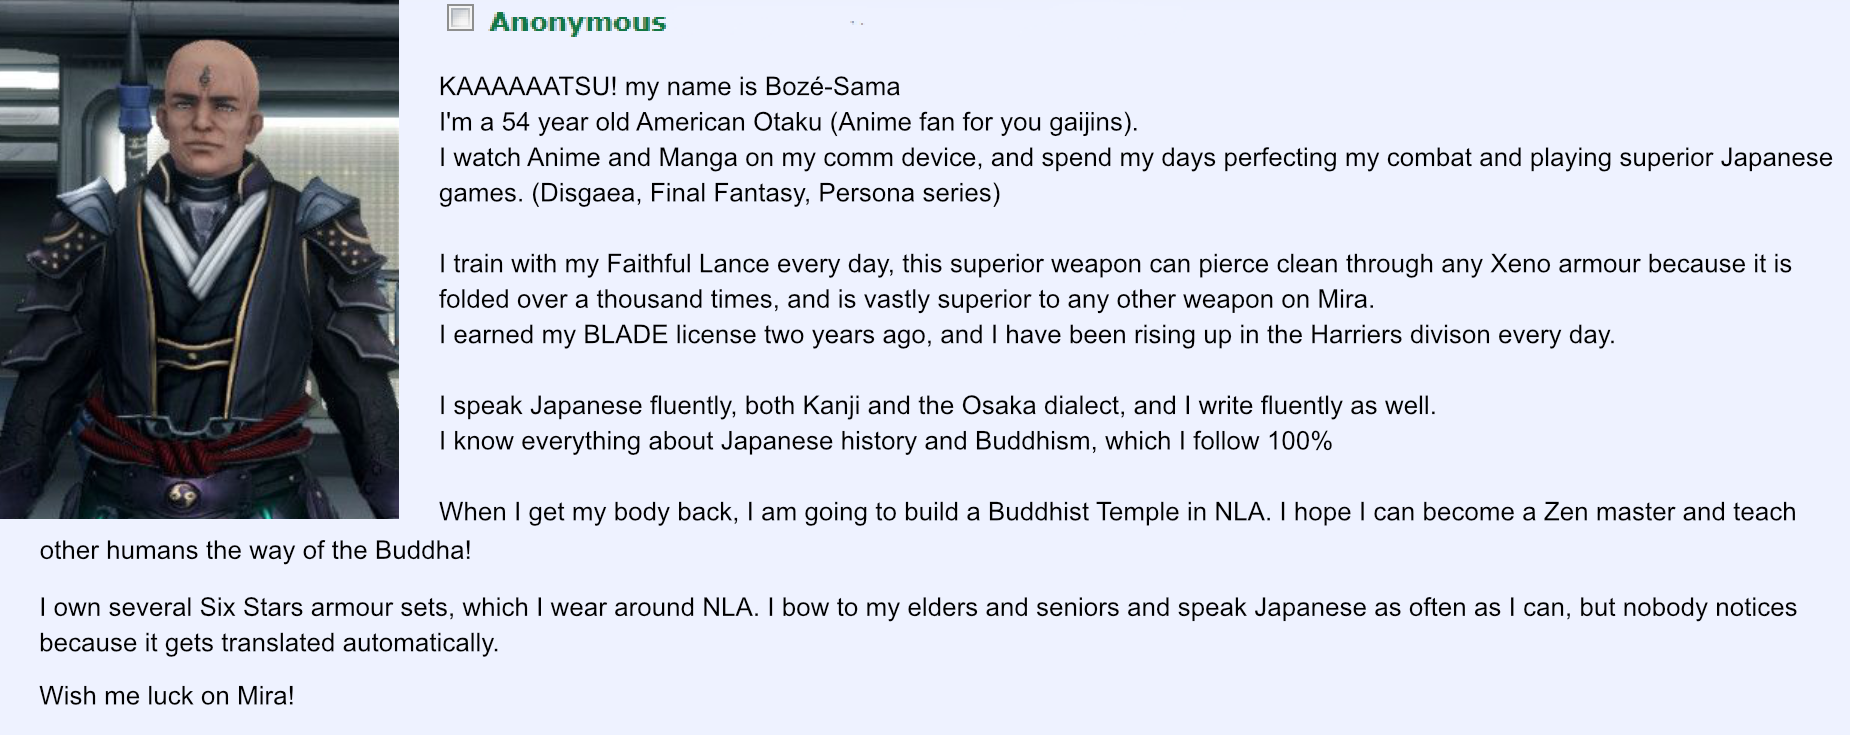Click the line about earning the BLADE license
The width and height of the screenshot is (1850, 735).
tap(1026, 335)
